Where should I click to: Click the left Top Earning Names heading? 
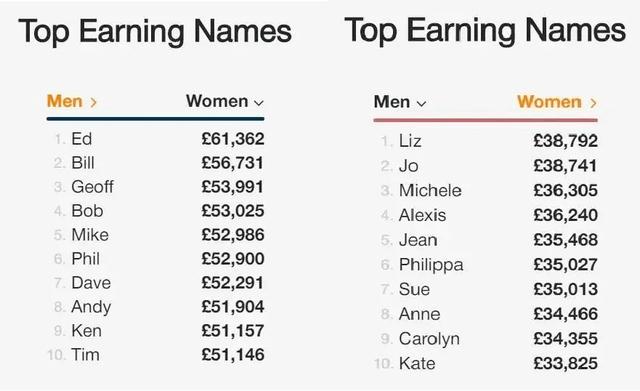coord(155,32)
